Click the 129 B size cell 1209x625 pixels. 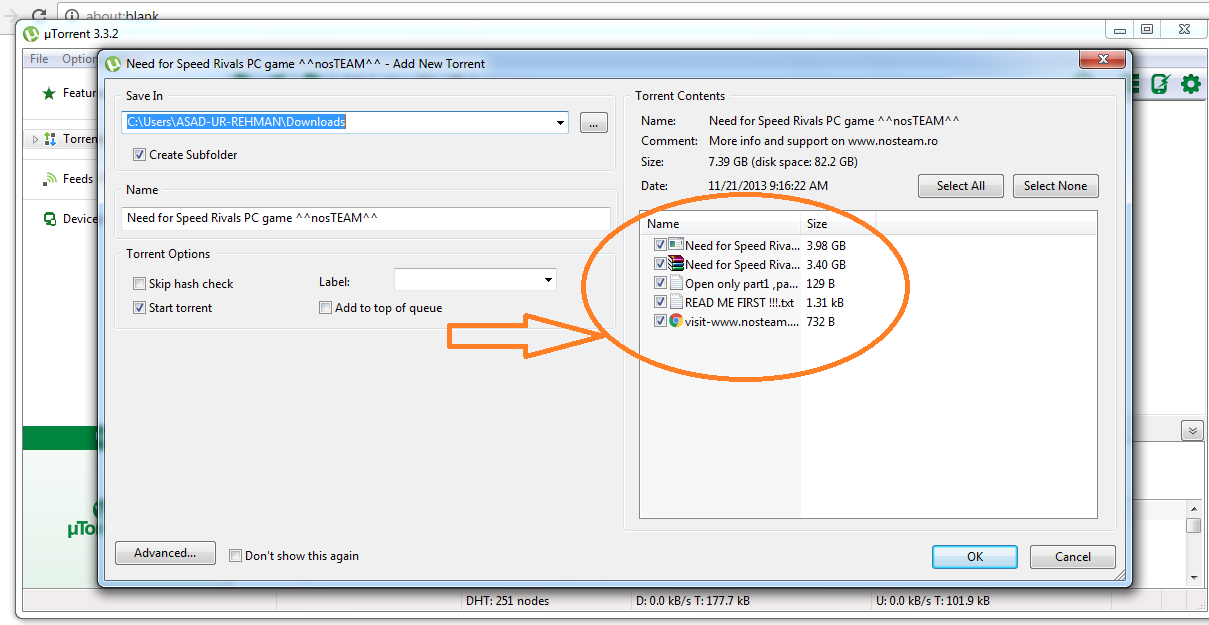tap(820, 283)
